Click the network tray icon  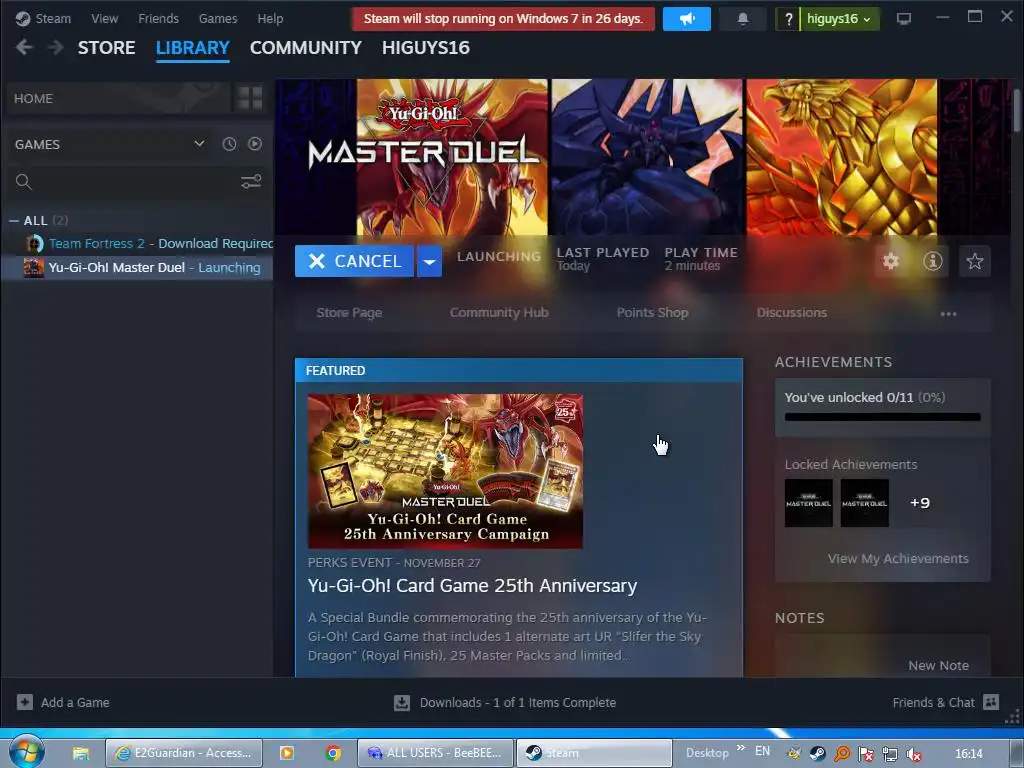pos(889,754)
